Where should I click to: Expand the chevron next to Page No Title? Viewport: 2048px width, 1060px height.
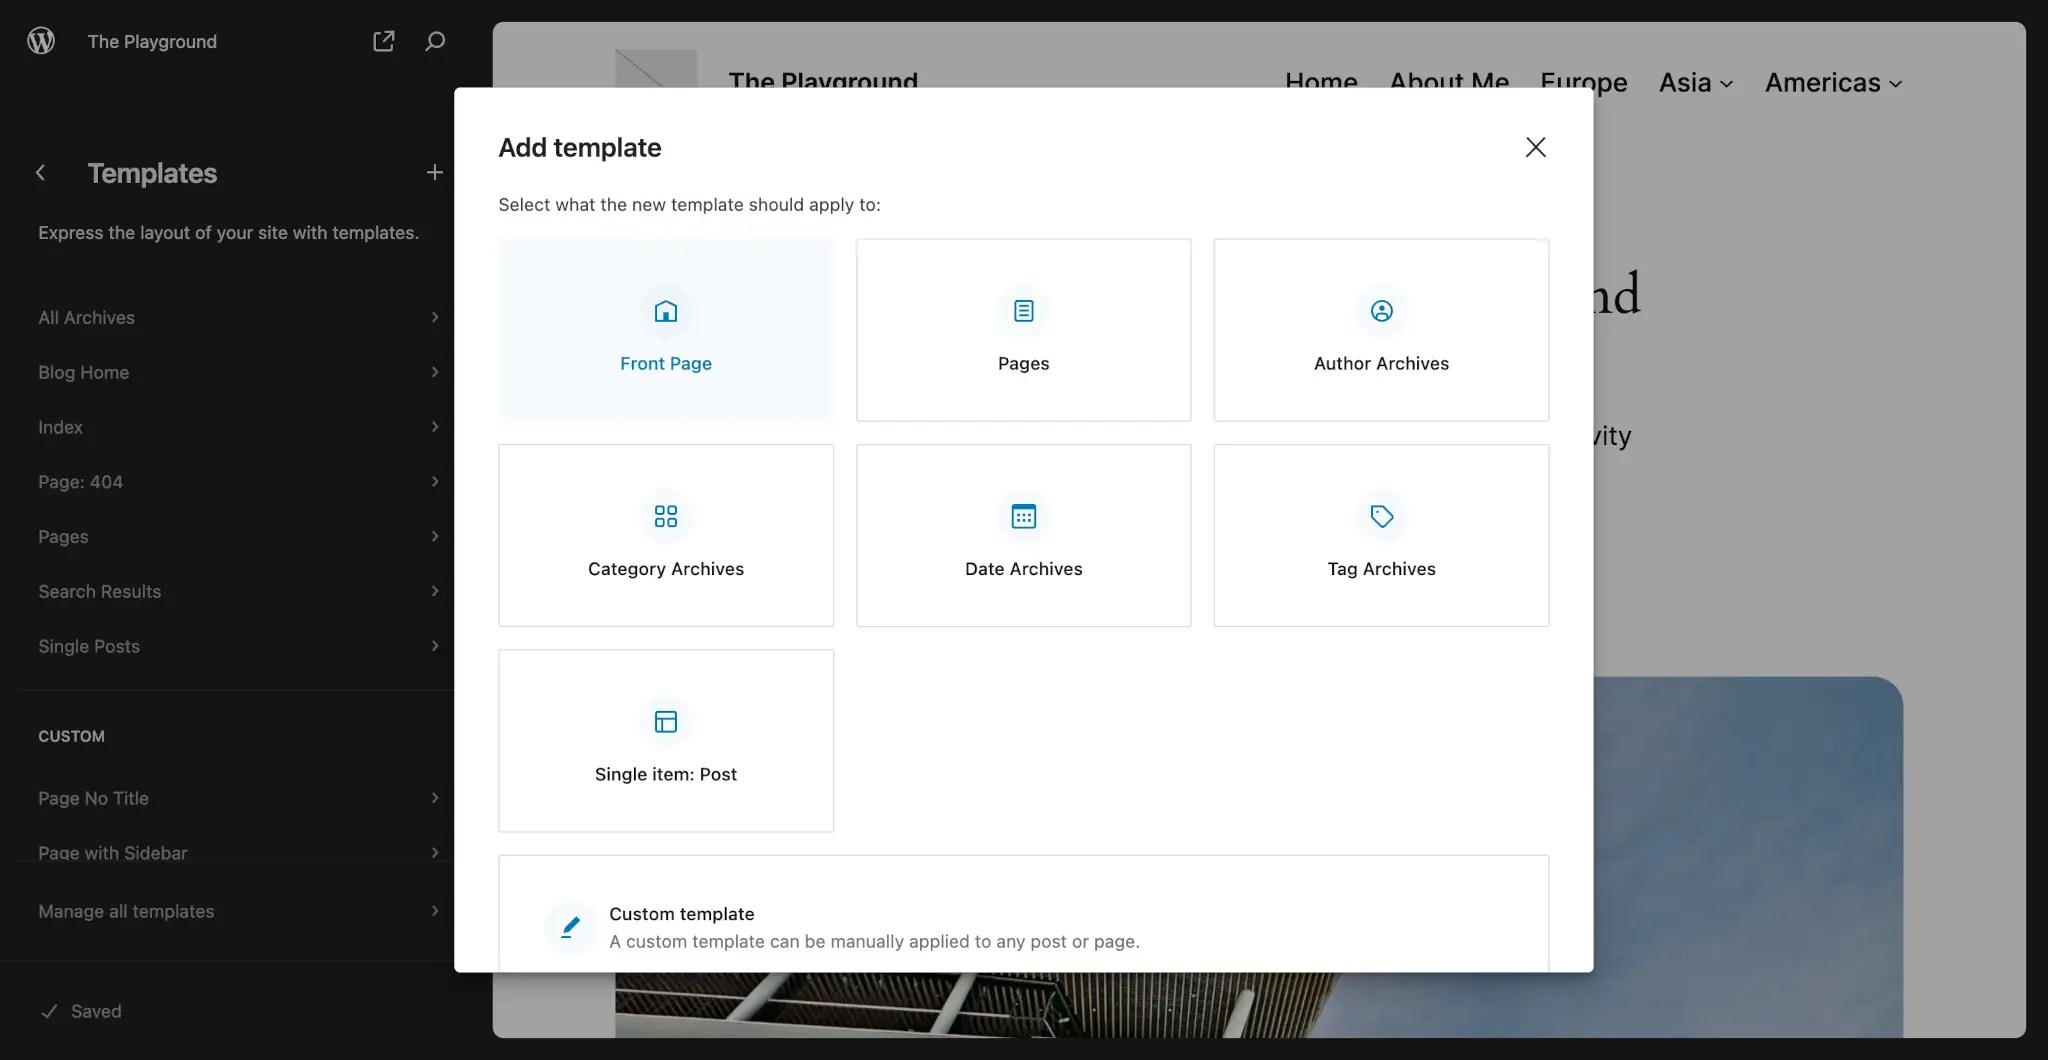coord(434,798)
